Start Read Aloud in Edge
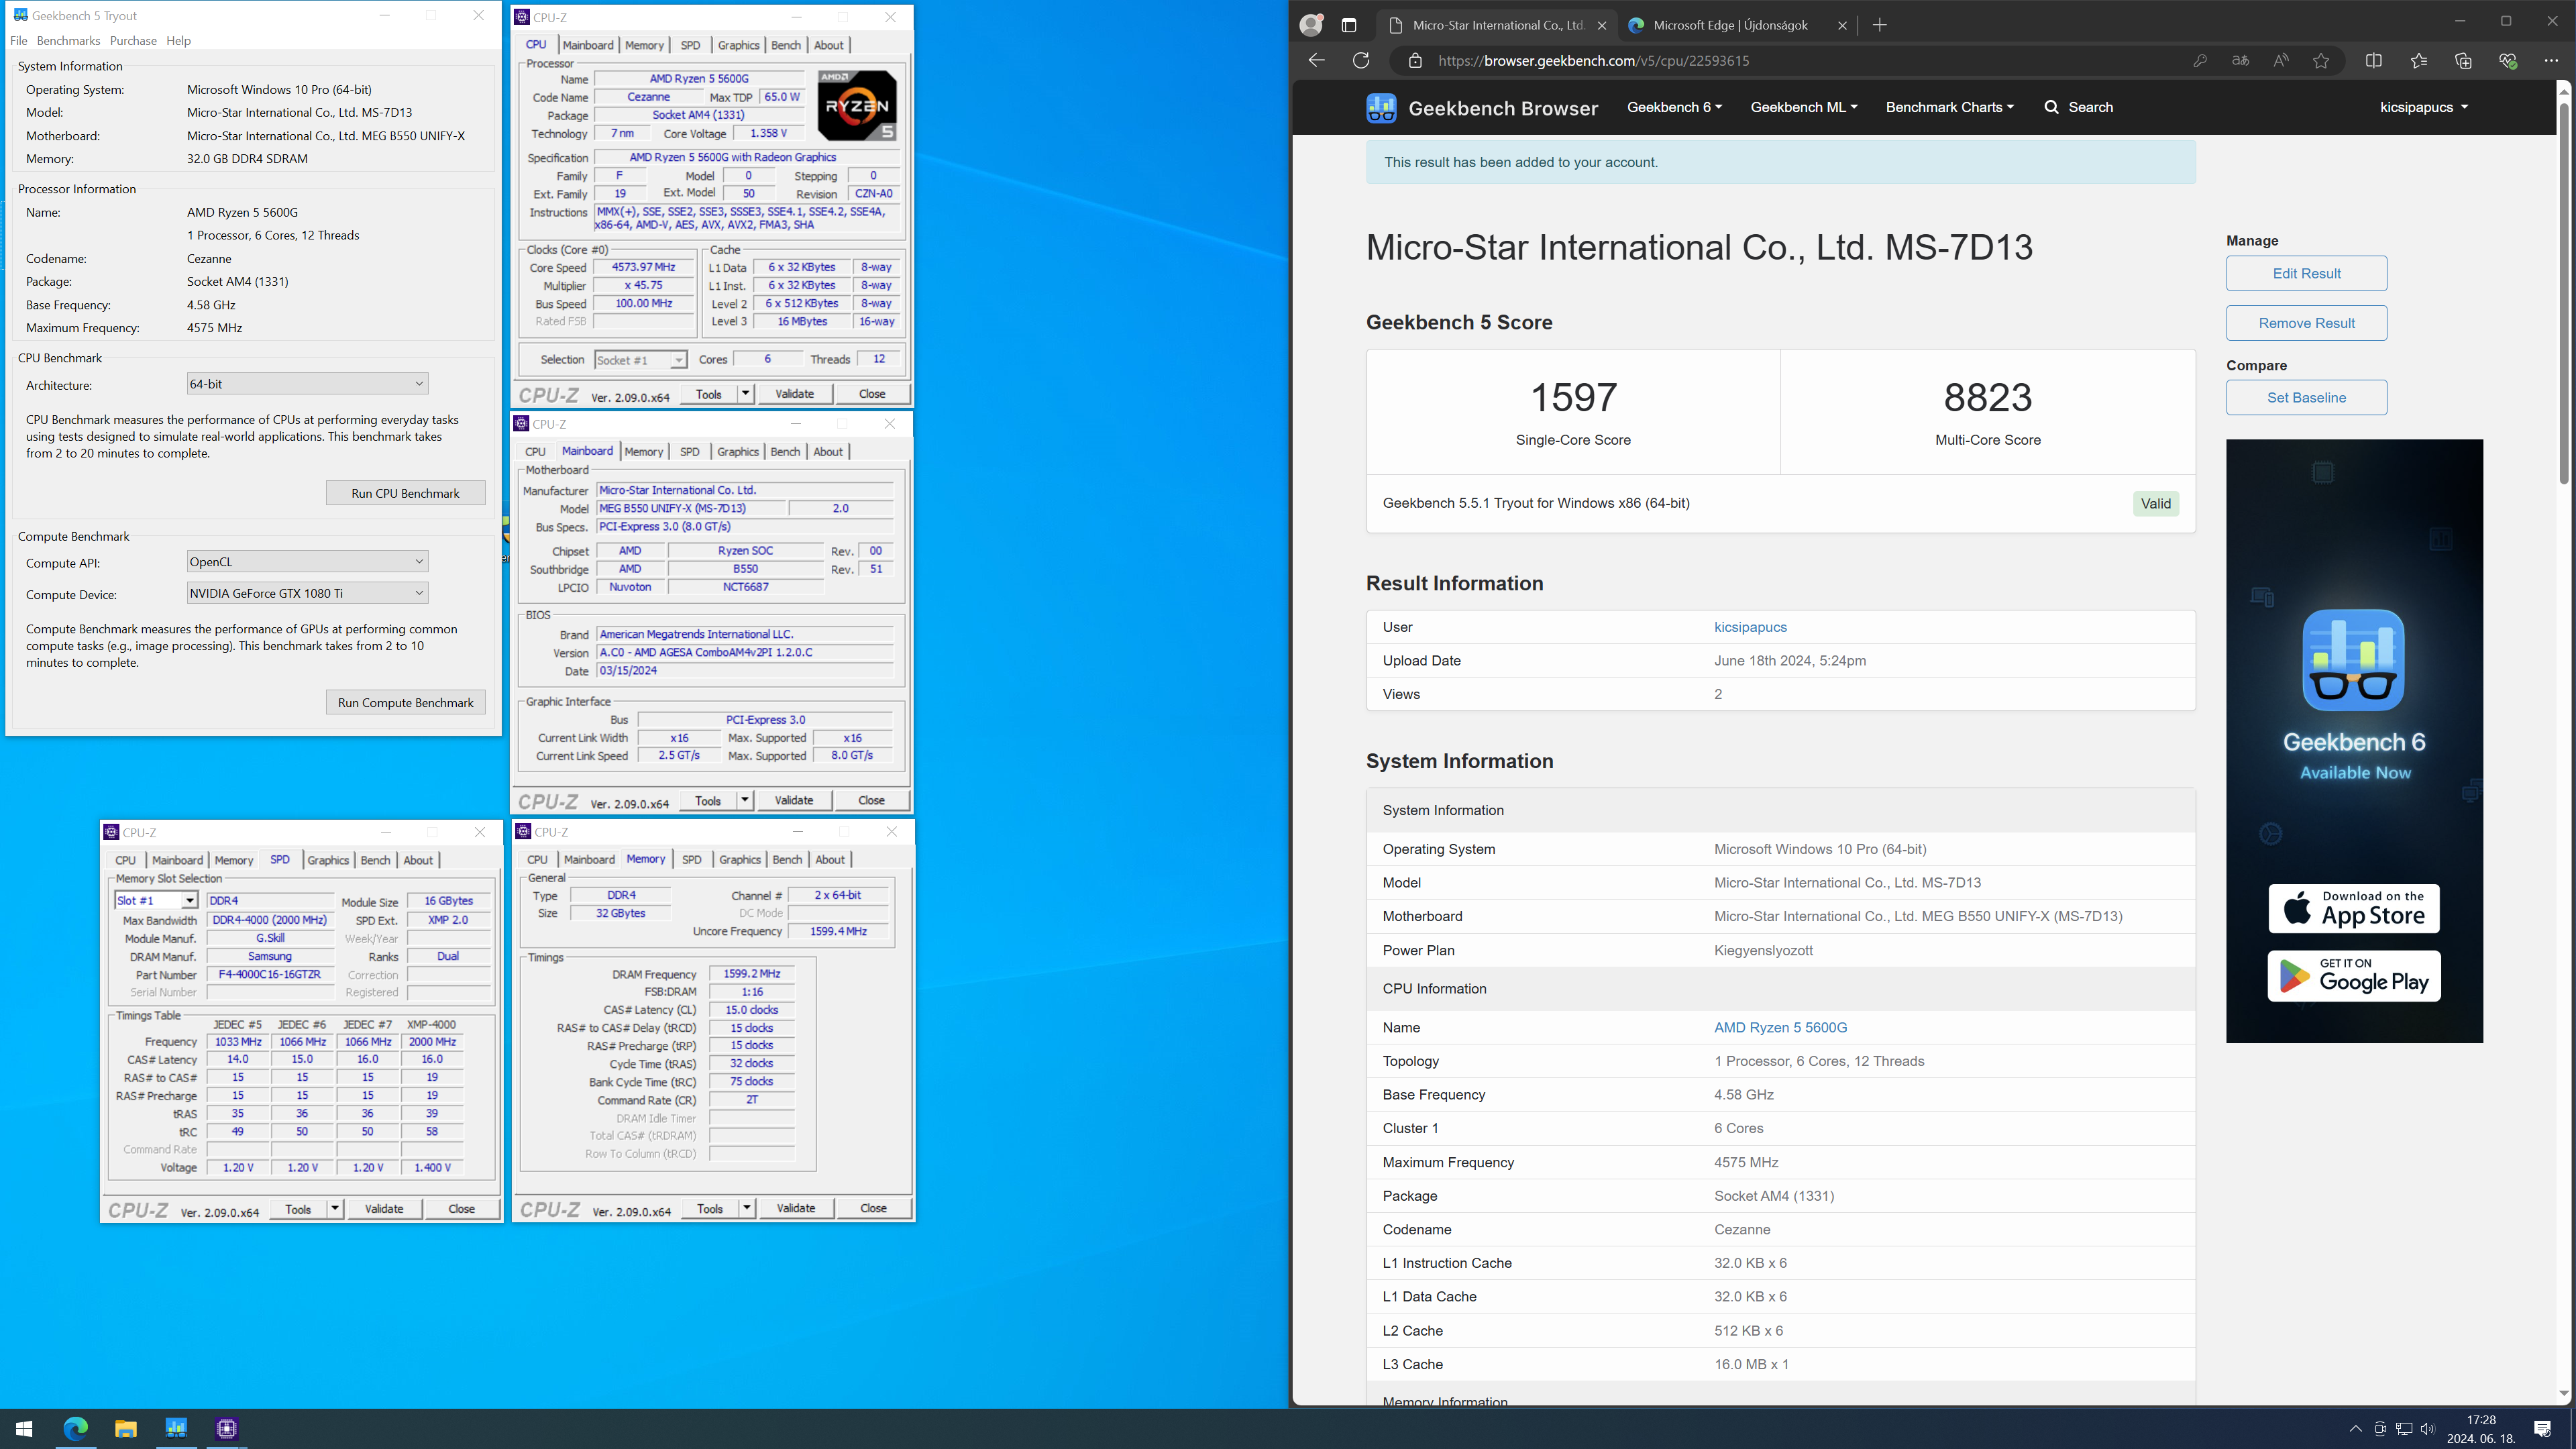 click(x=2281, y=61)
